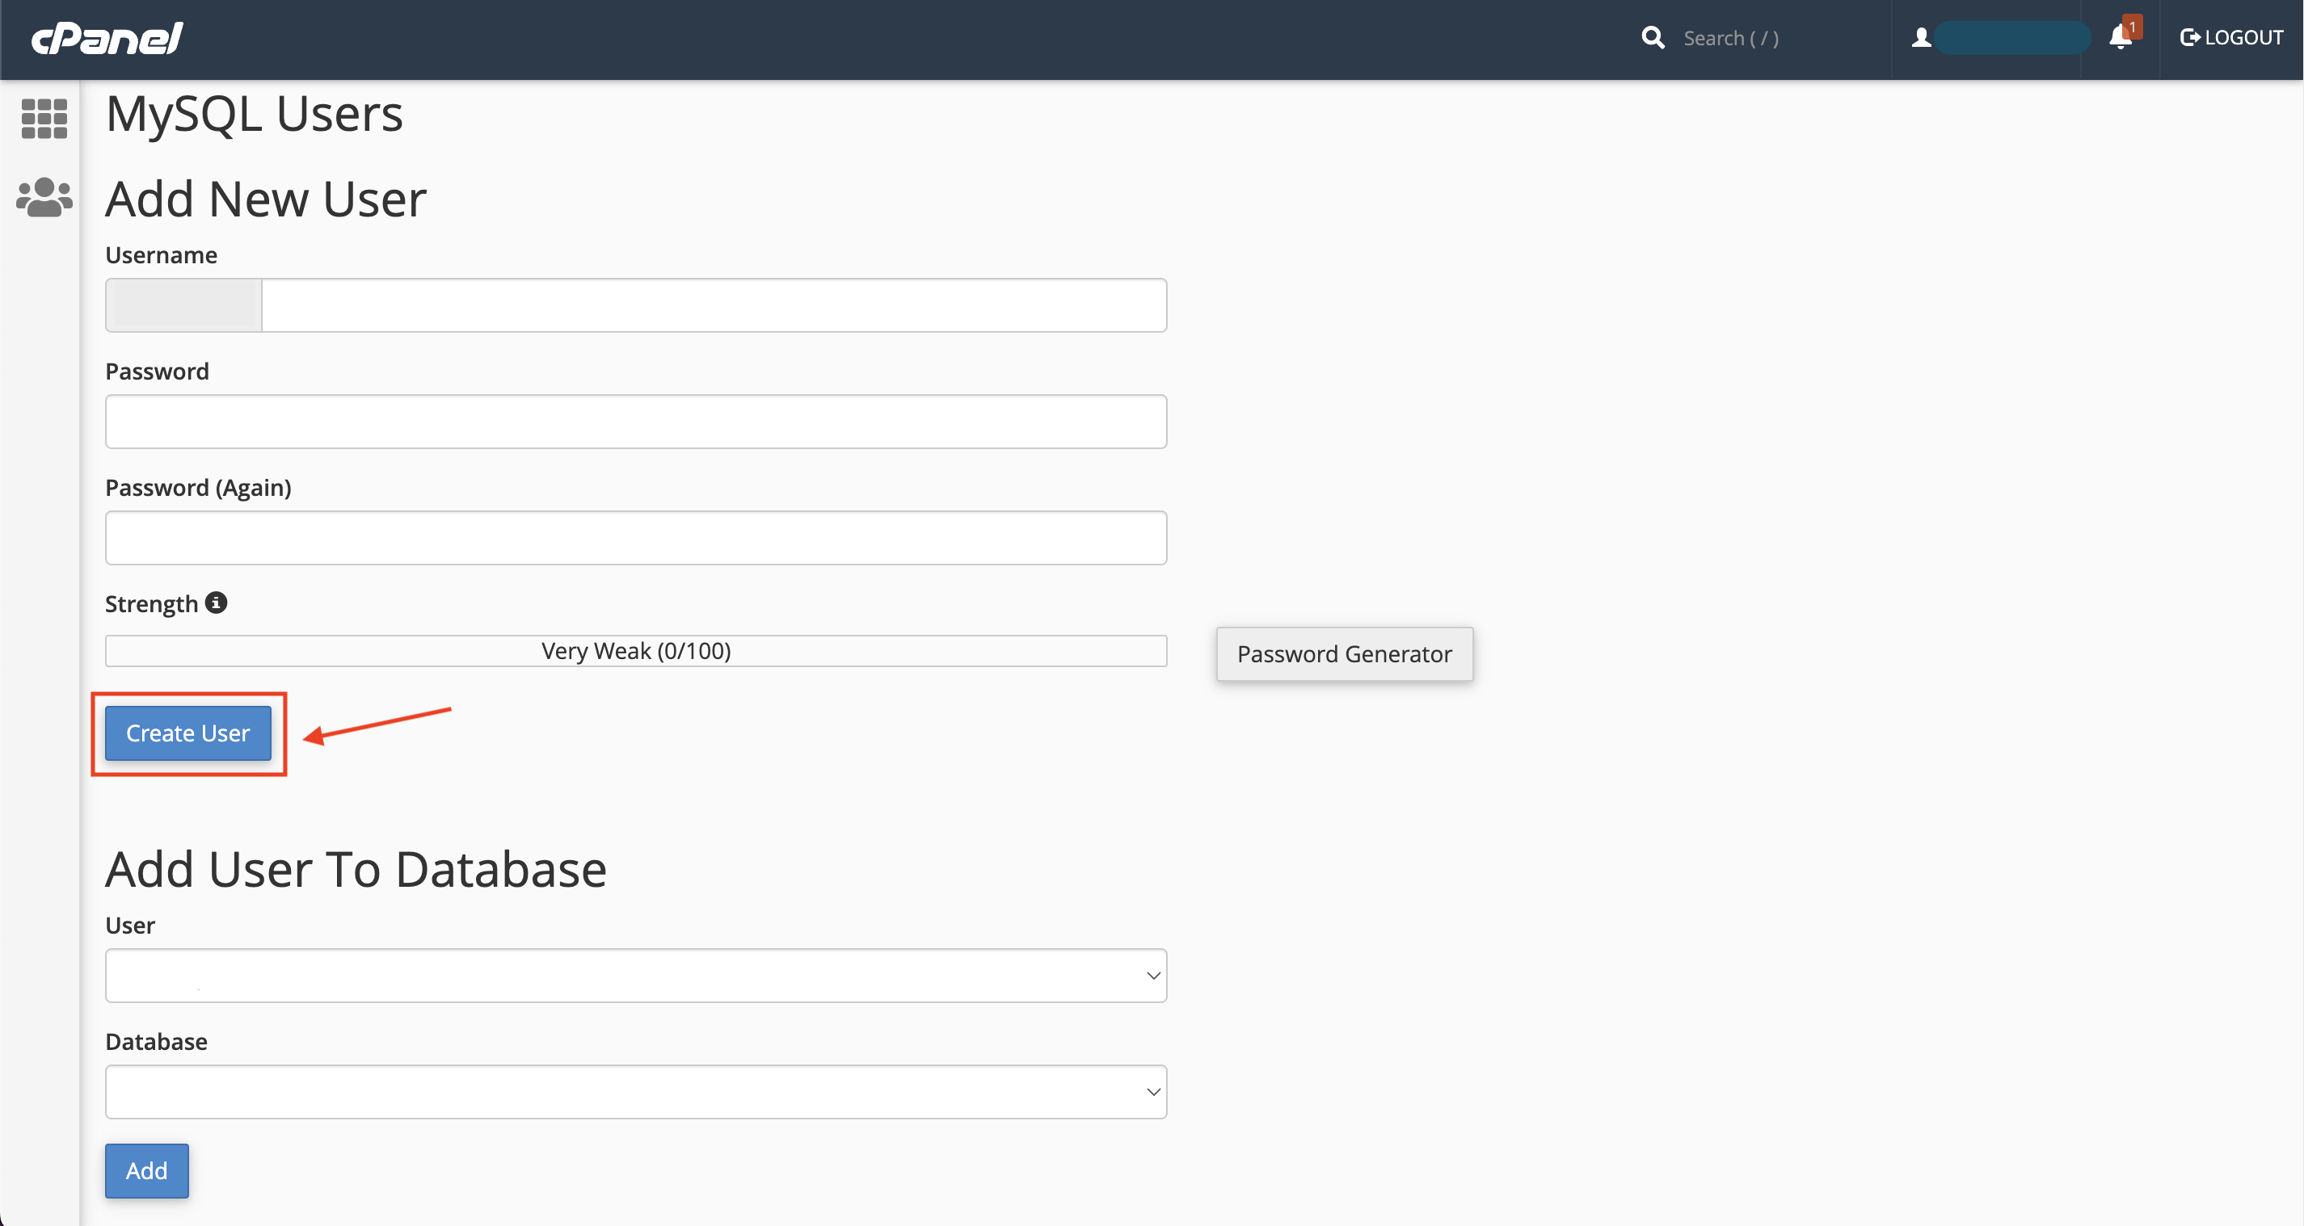The width and height of the screenshot is (2304, 1226).
Task: Open the Password Generator
Action: [x=1344, y=654]
